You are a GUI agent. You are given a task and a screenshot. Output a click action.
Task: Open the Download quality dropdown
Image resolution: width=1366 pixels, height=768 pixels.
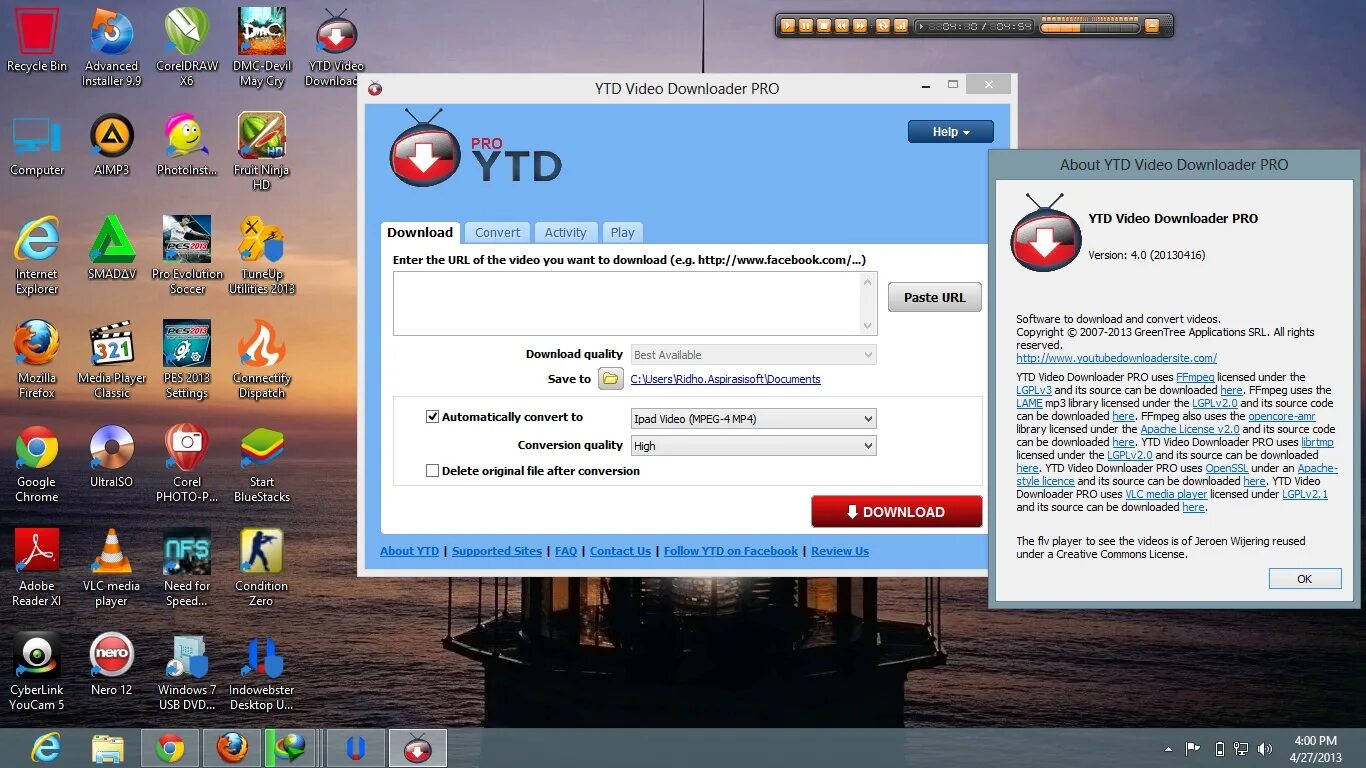coord(754,355)
